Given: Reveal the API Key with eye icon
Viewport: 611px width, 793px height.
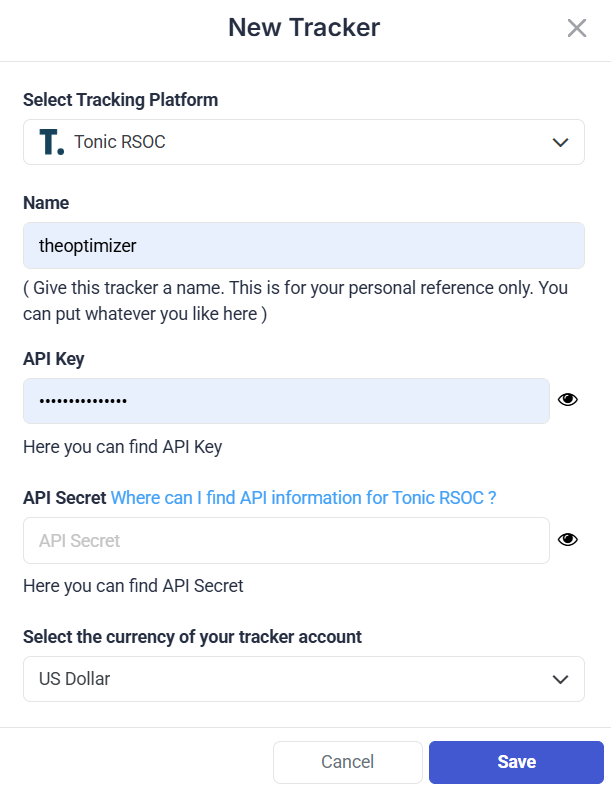Looking at the screenshot, I should tap(568, 400).
